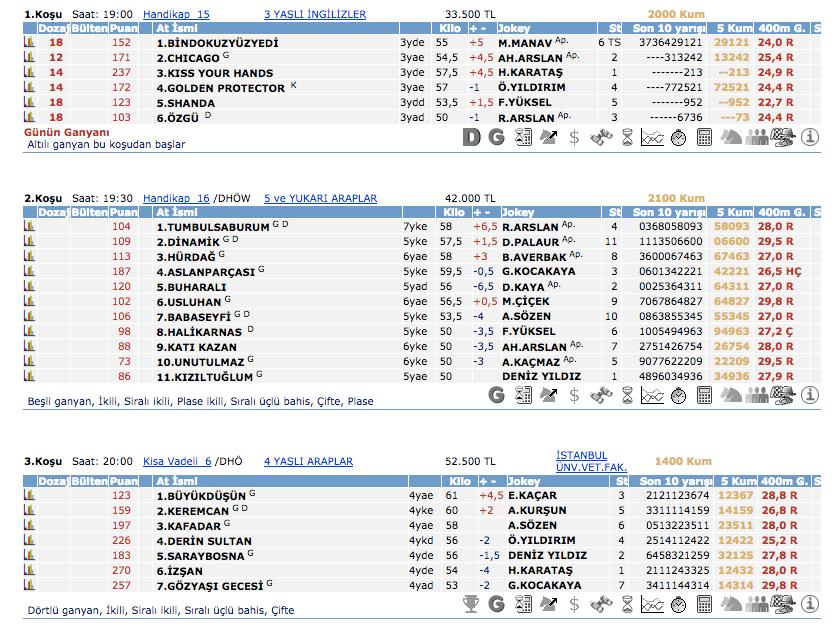Image resolution: width=838 pixels, height=638 pixels.
Task: Click the hourglass icon in race 2
Action: [x=627, y=394]
